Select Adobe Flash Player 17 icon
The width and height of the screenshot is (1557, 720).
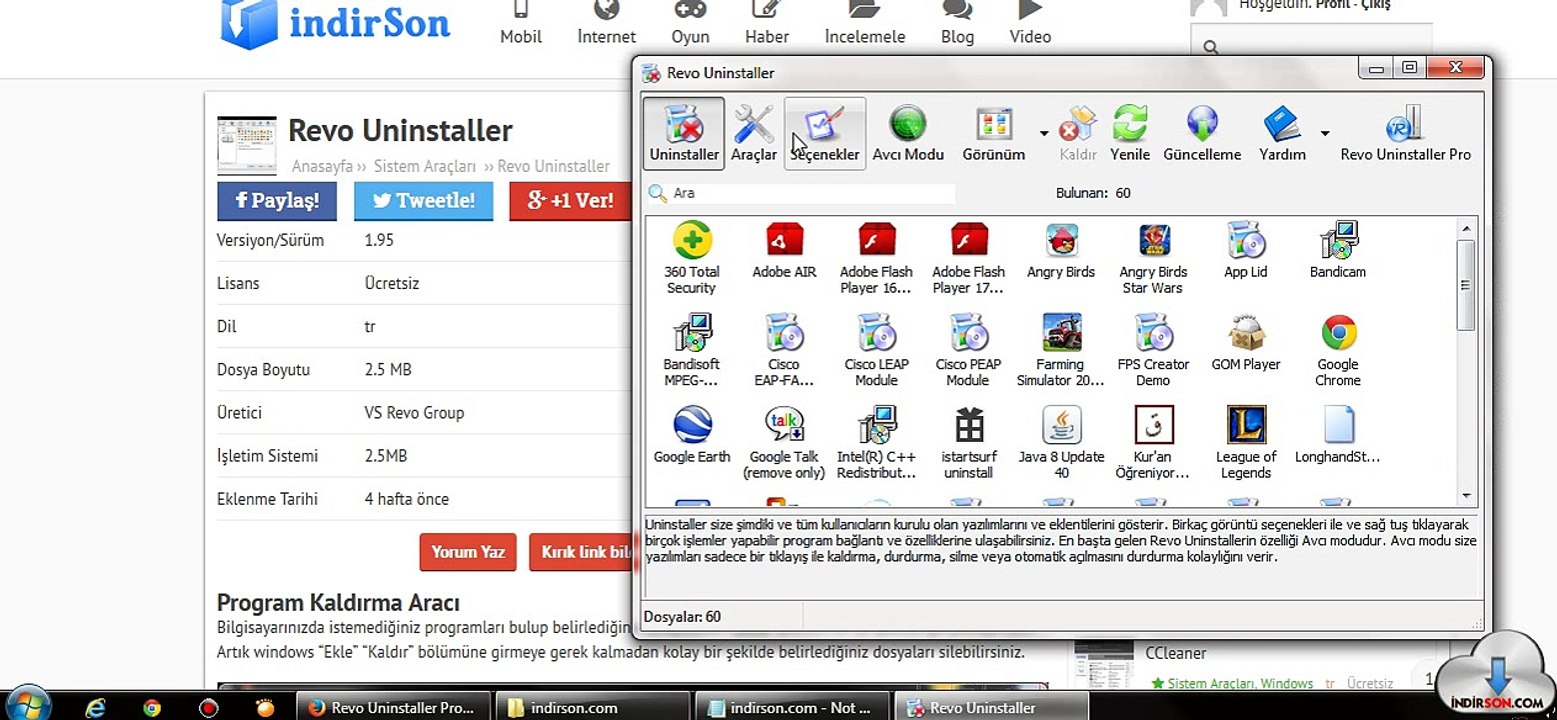click(x=968, y=258)
